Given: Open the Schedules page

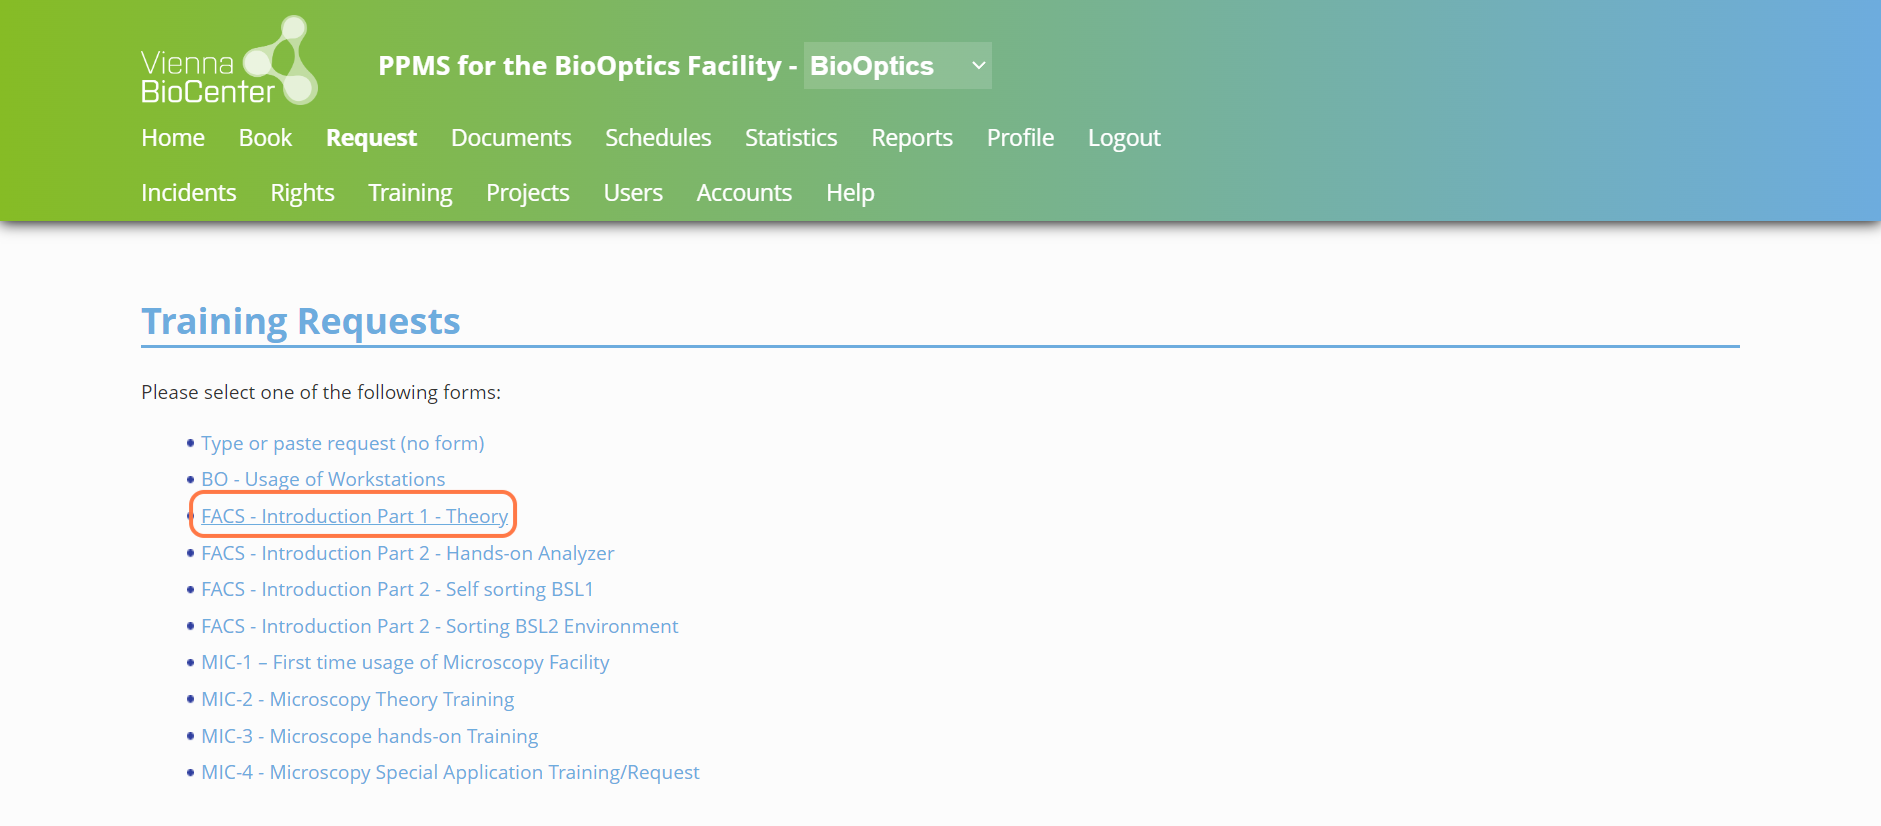Looking at the screenshot, I should pos(658,138).
